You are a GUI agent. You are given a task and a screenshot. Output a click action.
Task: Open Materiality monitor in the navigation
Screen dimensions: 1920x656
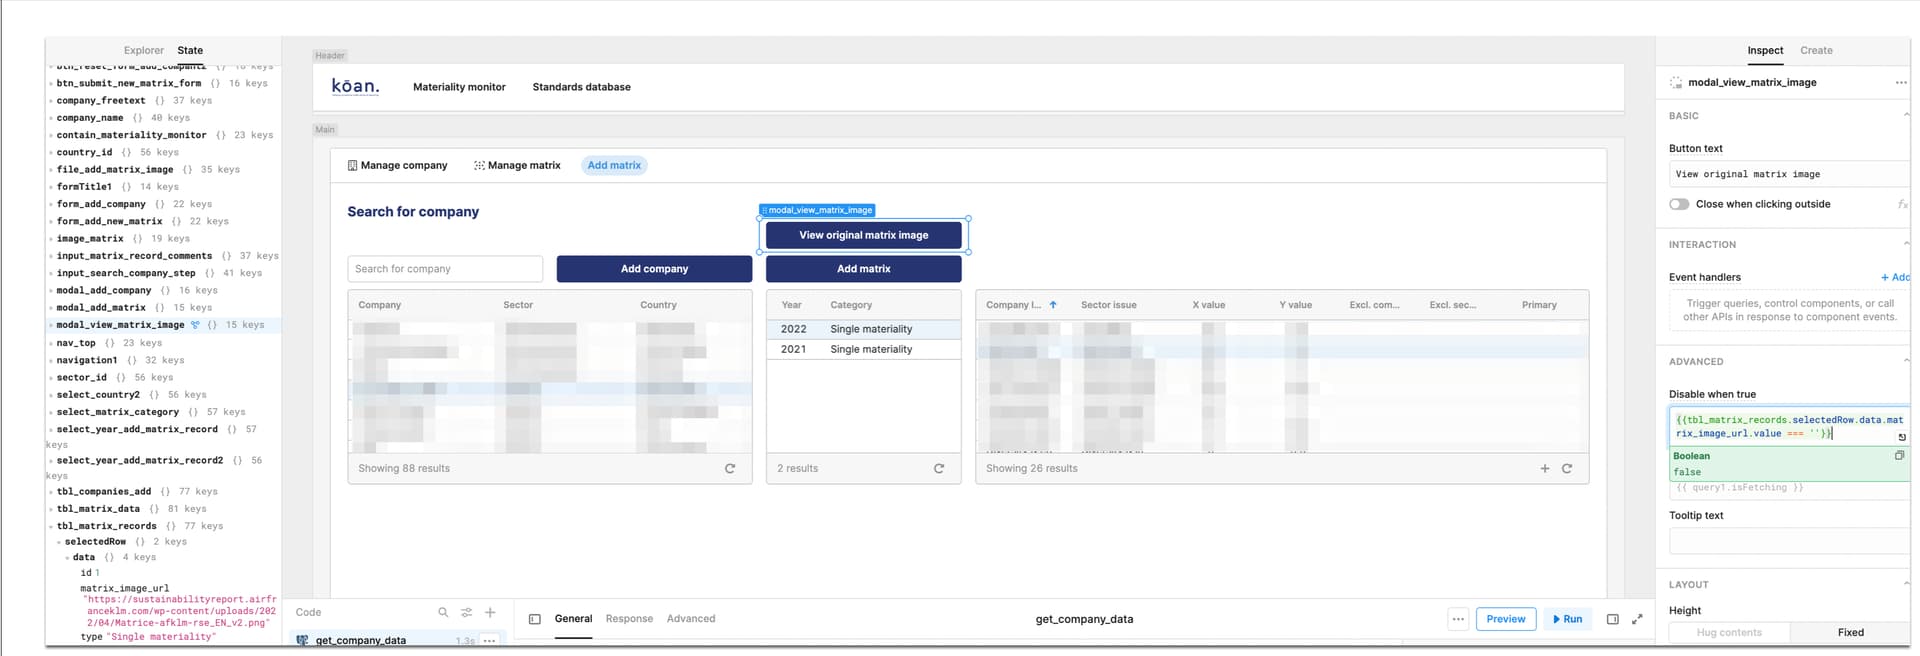coord(459,87)
